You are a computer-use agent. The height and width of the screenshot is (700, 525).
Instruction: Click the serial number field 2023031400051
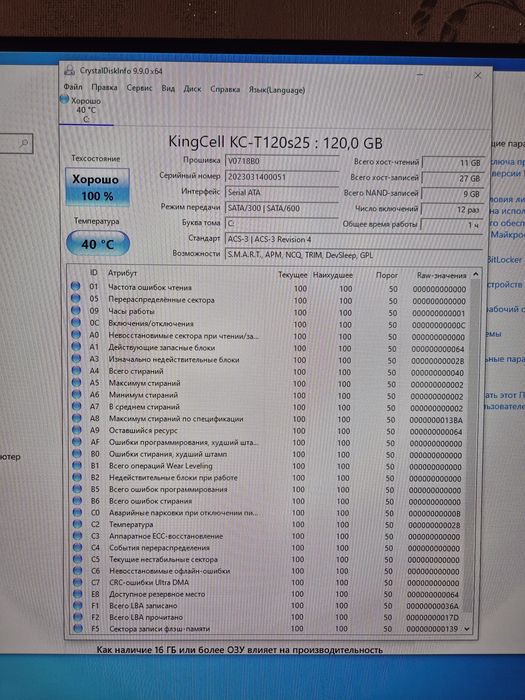[x=282, y=177]
